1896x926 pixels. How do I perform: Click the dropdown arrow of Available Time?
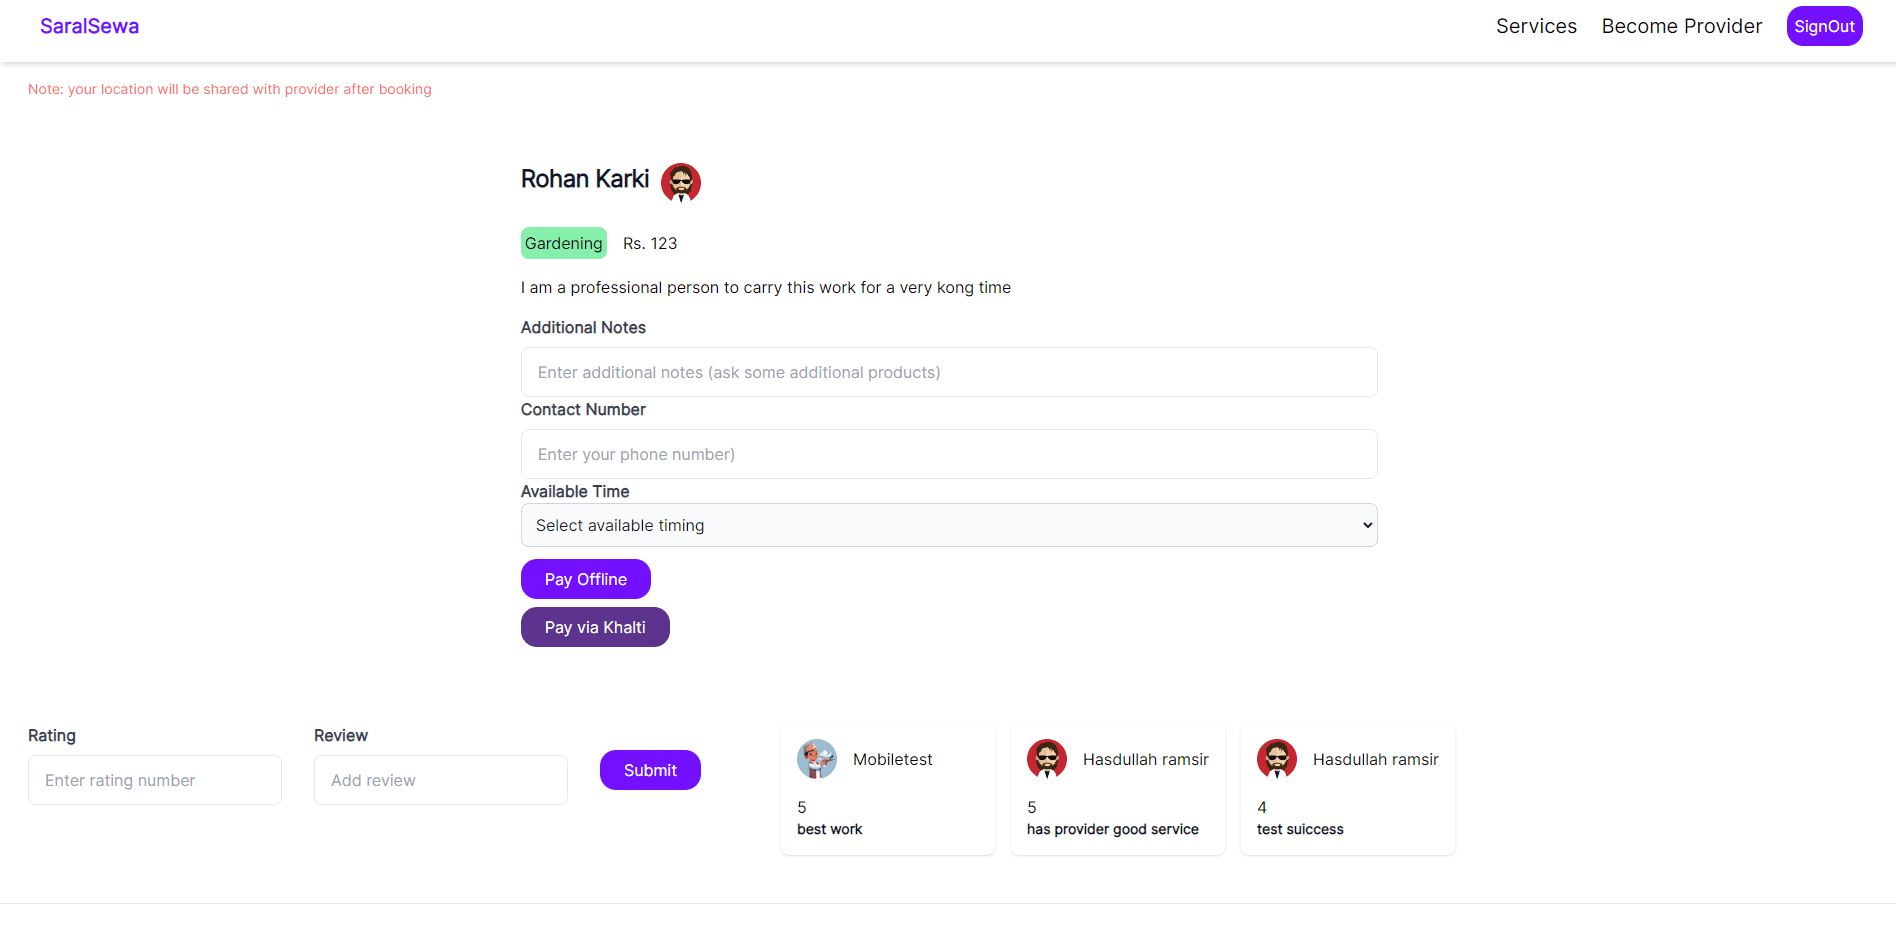(x=1367, y=525)
